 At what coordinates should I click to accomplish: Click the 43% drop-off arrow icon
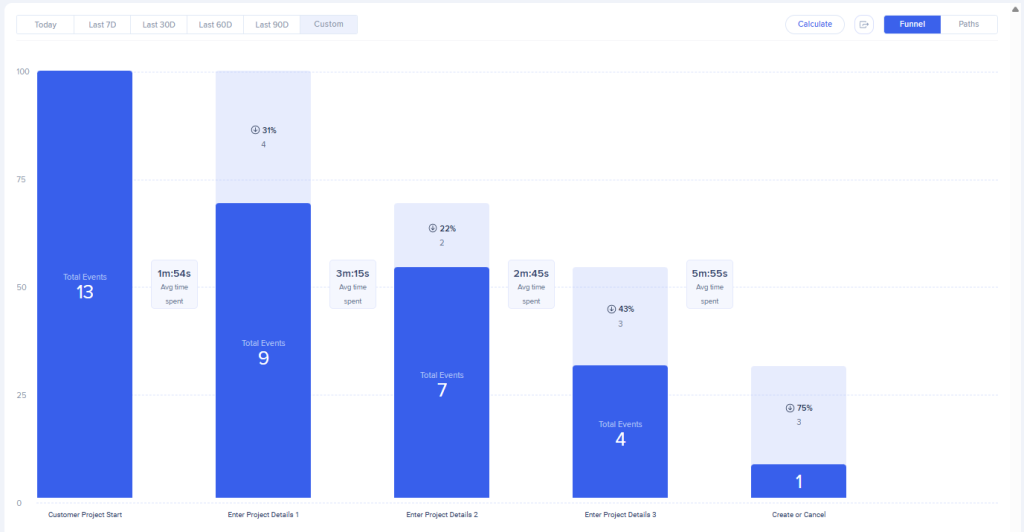611,309
